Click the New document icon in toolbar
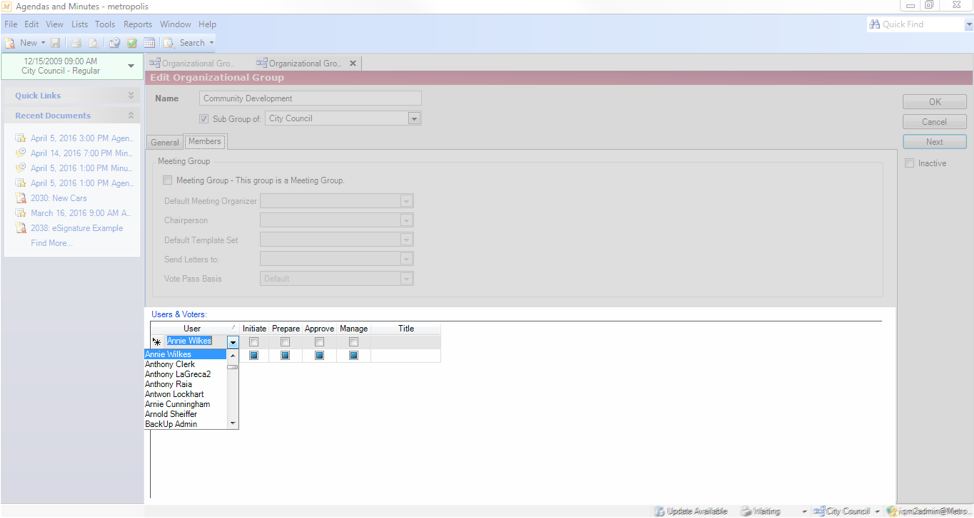The height and width of the screenshot is (518, 974). pyautogui.click(x=10, y=43)
